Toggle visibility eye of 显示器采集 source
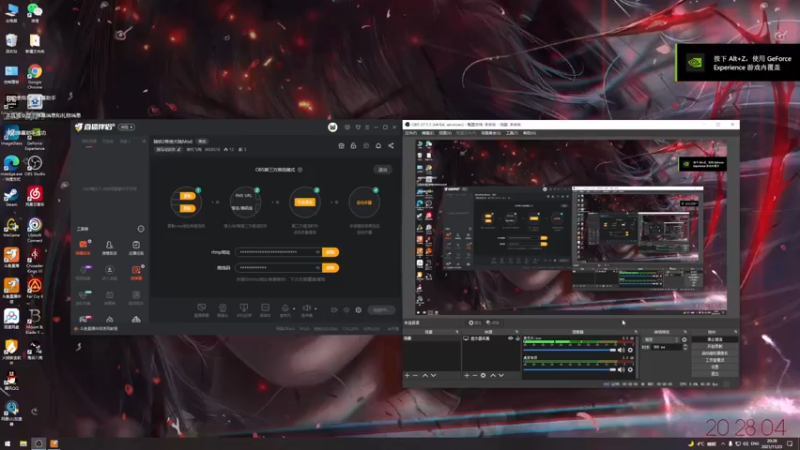Viewport: 800px width, 450px height. tap(510, 338)
